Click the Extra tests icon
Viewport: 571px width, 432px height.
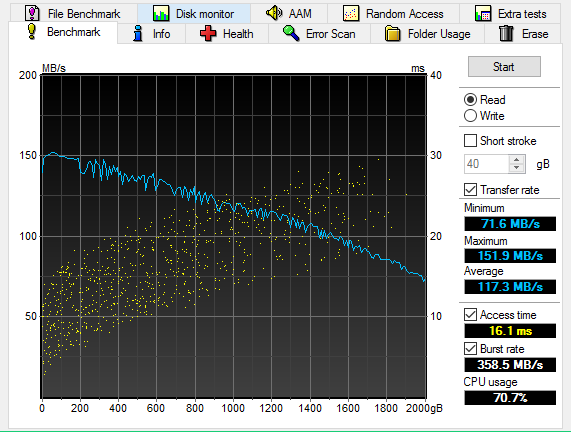click(x=483, y=13)
